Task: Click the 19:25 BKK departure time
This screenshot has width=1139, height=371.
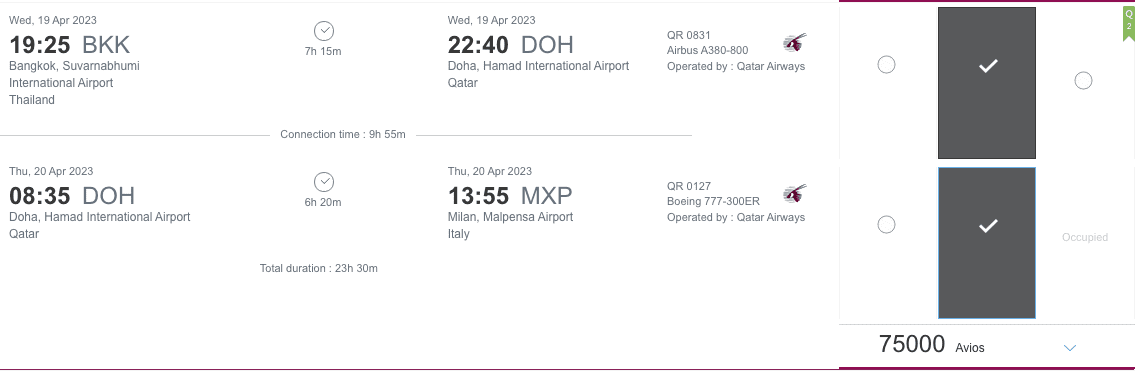Action: click(69, 45)
